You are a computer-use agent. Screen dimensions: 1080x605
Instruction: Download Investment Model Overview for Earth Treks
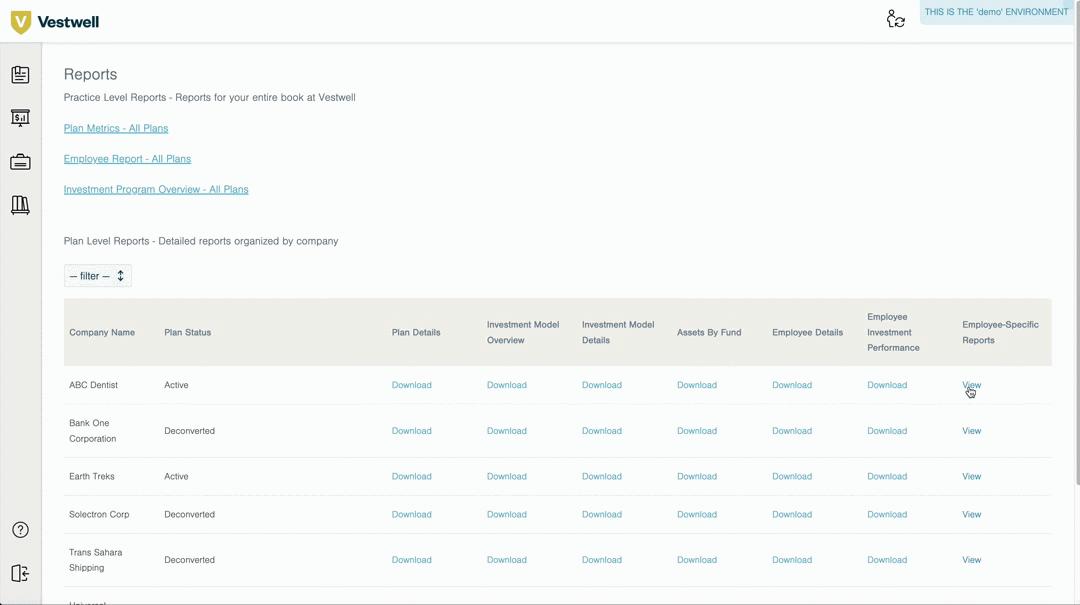coord(507,476)
